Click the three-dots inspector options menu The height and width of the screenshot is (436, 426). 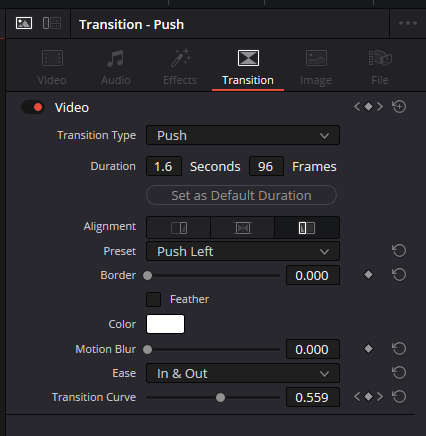coord(408,23)
